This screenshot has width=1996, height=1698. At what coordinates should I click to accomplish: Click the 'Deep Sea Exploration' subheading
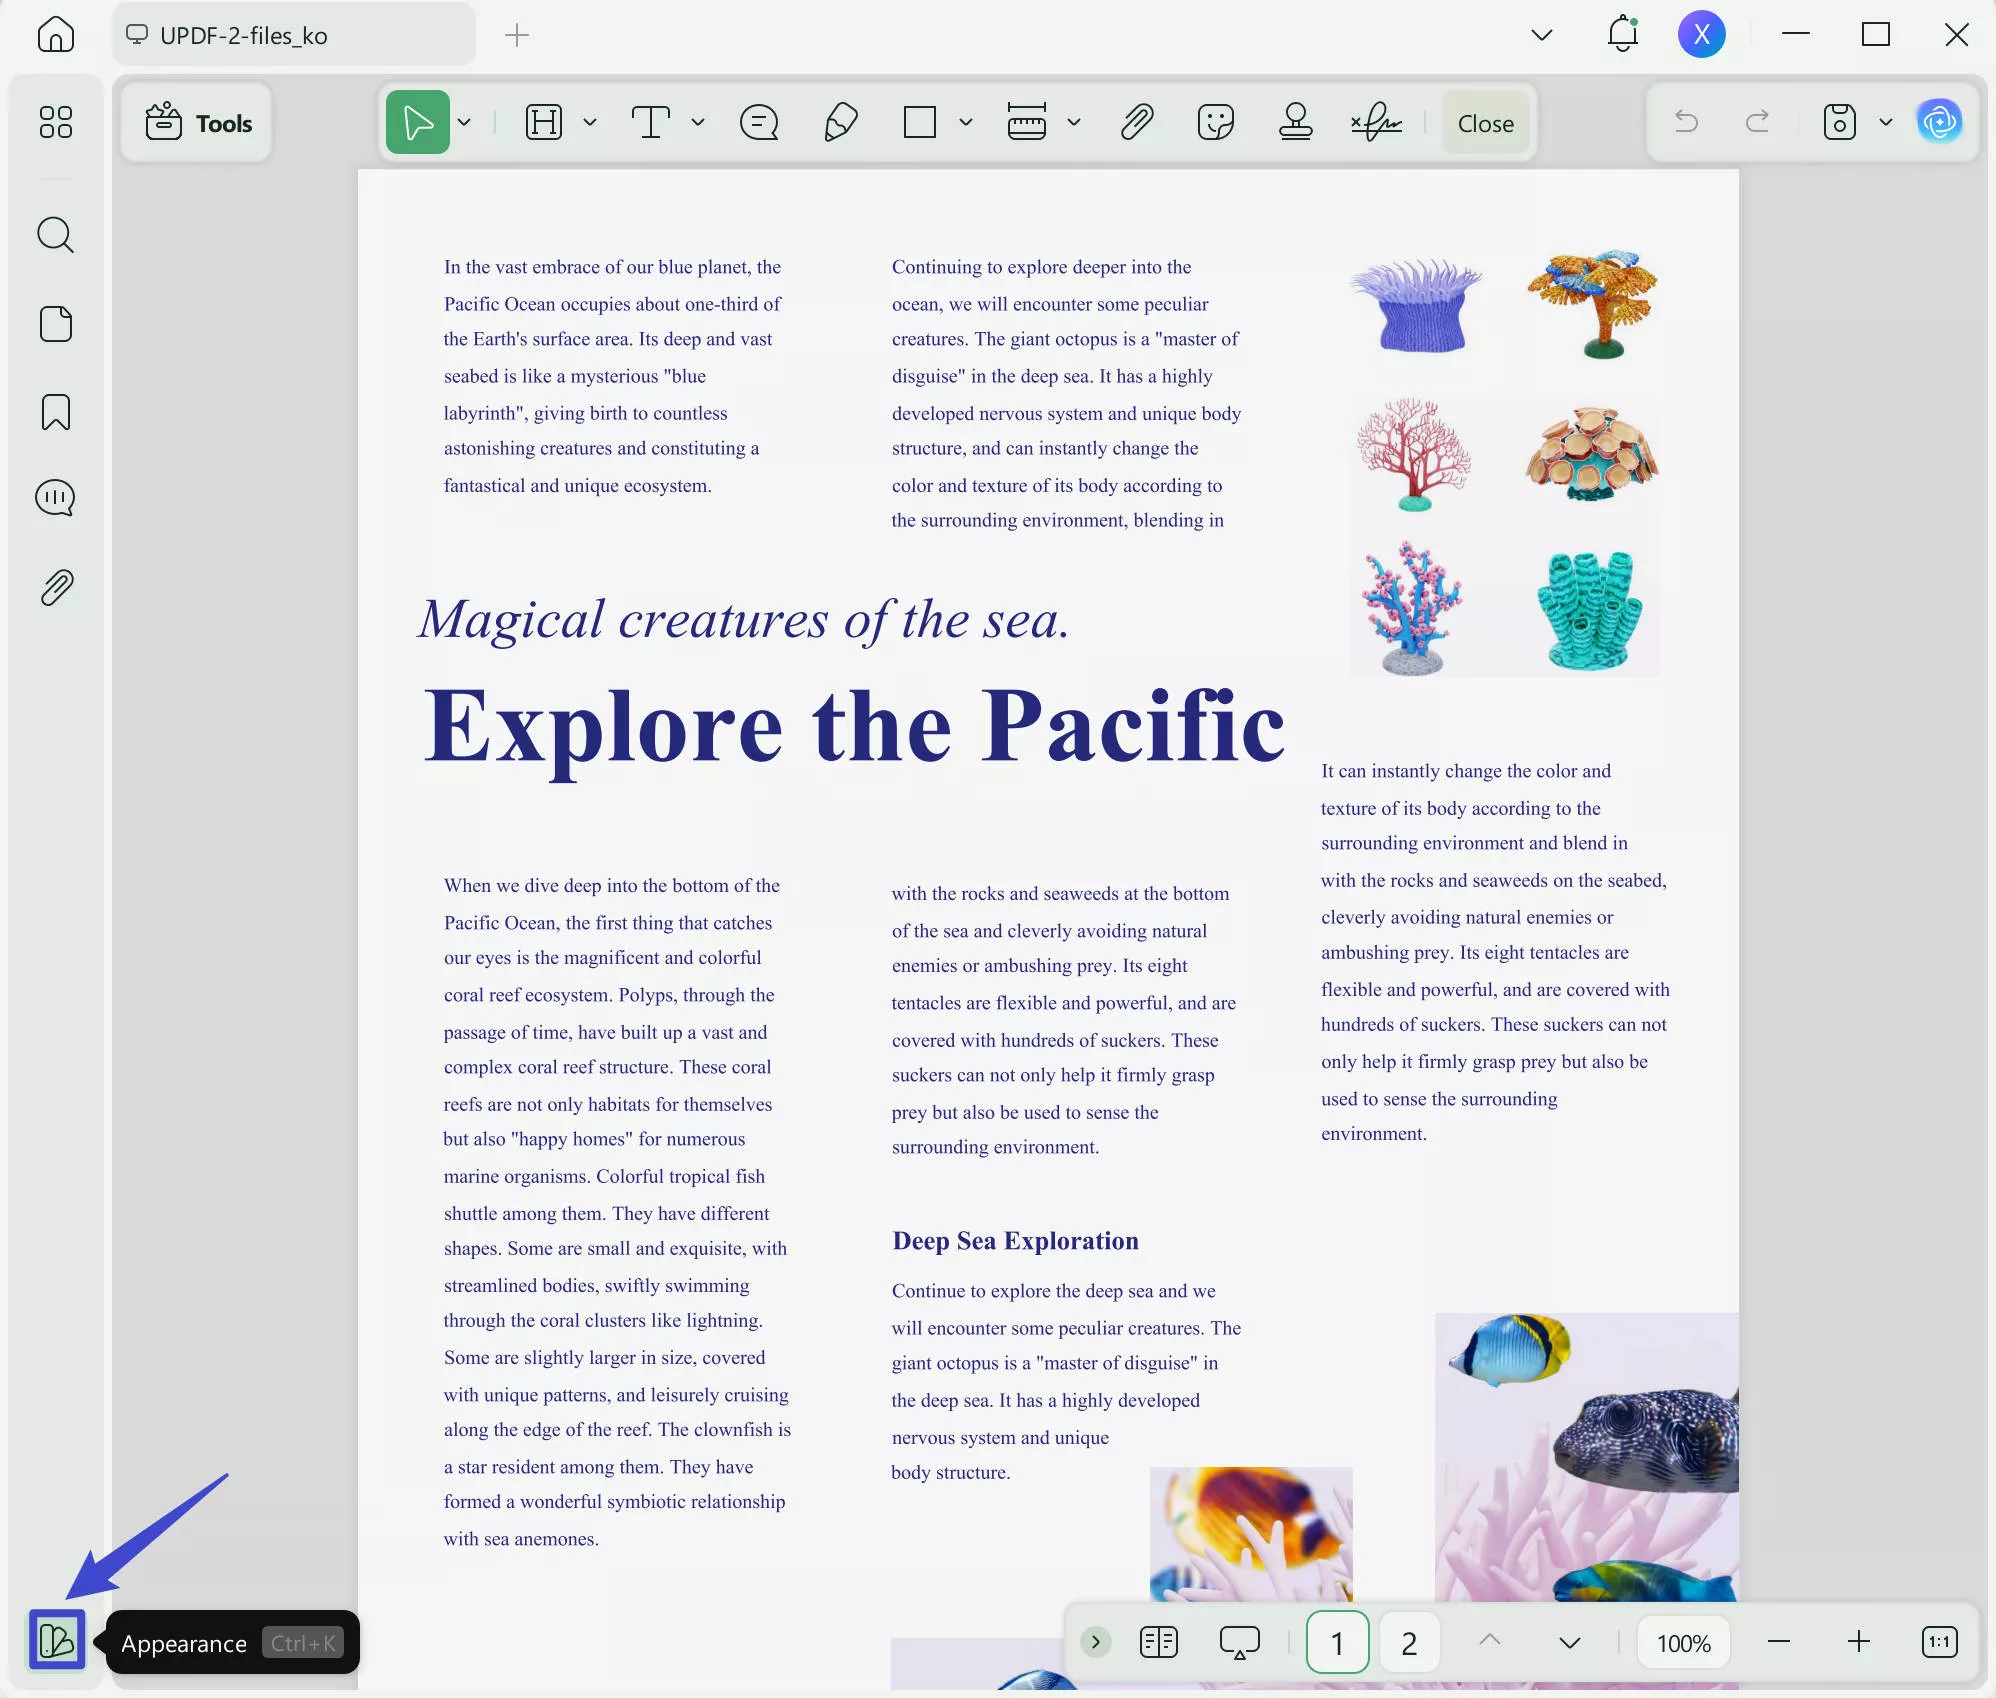click(x=1015, y=1241)
